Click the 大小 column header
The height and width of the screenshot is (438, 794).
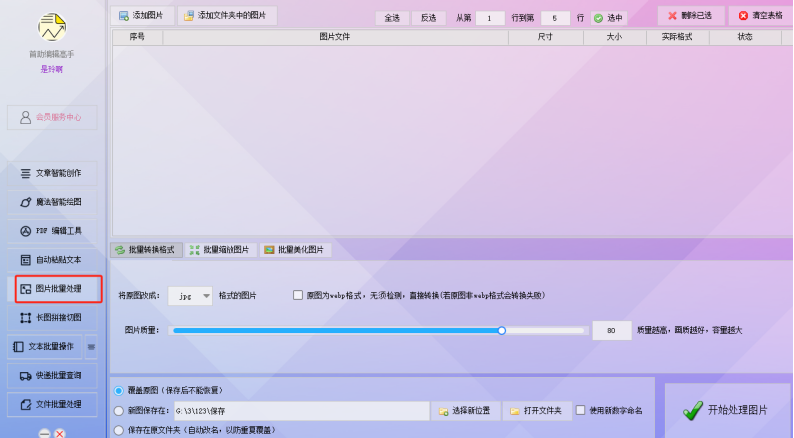[x=615, y=37]
